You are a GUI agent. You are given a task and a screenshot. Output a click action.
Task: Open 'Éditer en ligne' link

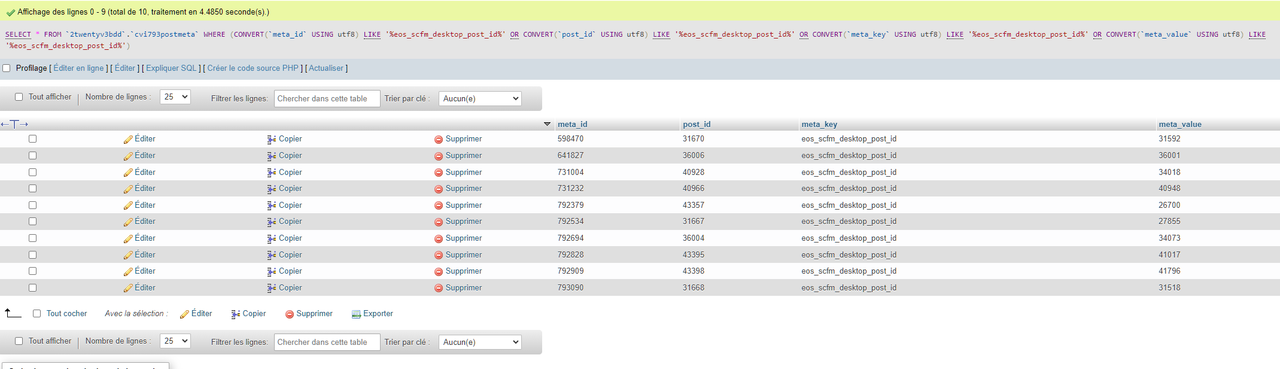pos(79,68)
